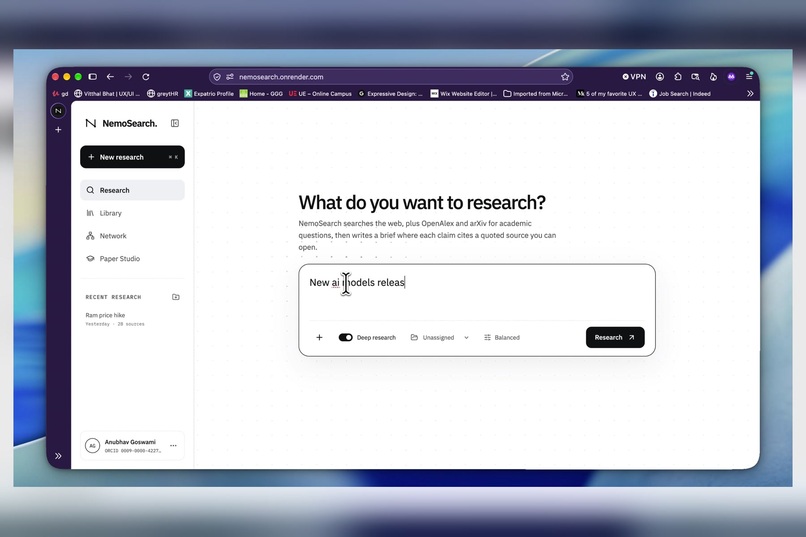Open the browser profile account icon
This screenshot has height=537, width=806.
[660, 77]
